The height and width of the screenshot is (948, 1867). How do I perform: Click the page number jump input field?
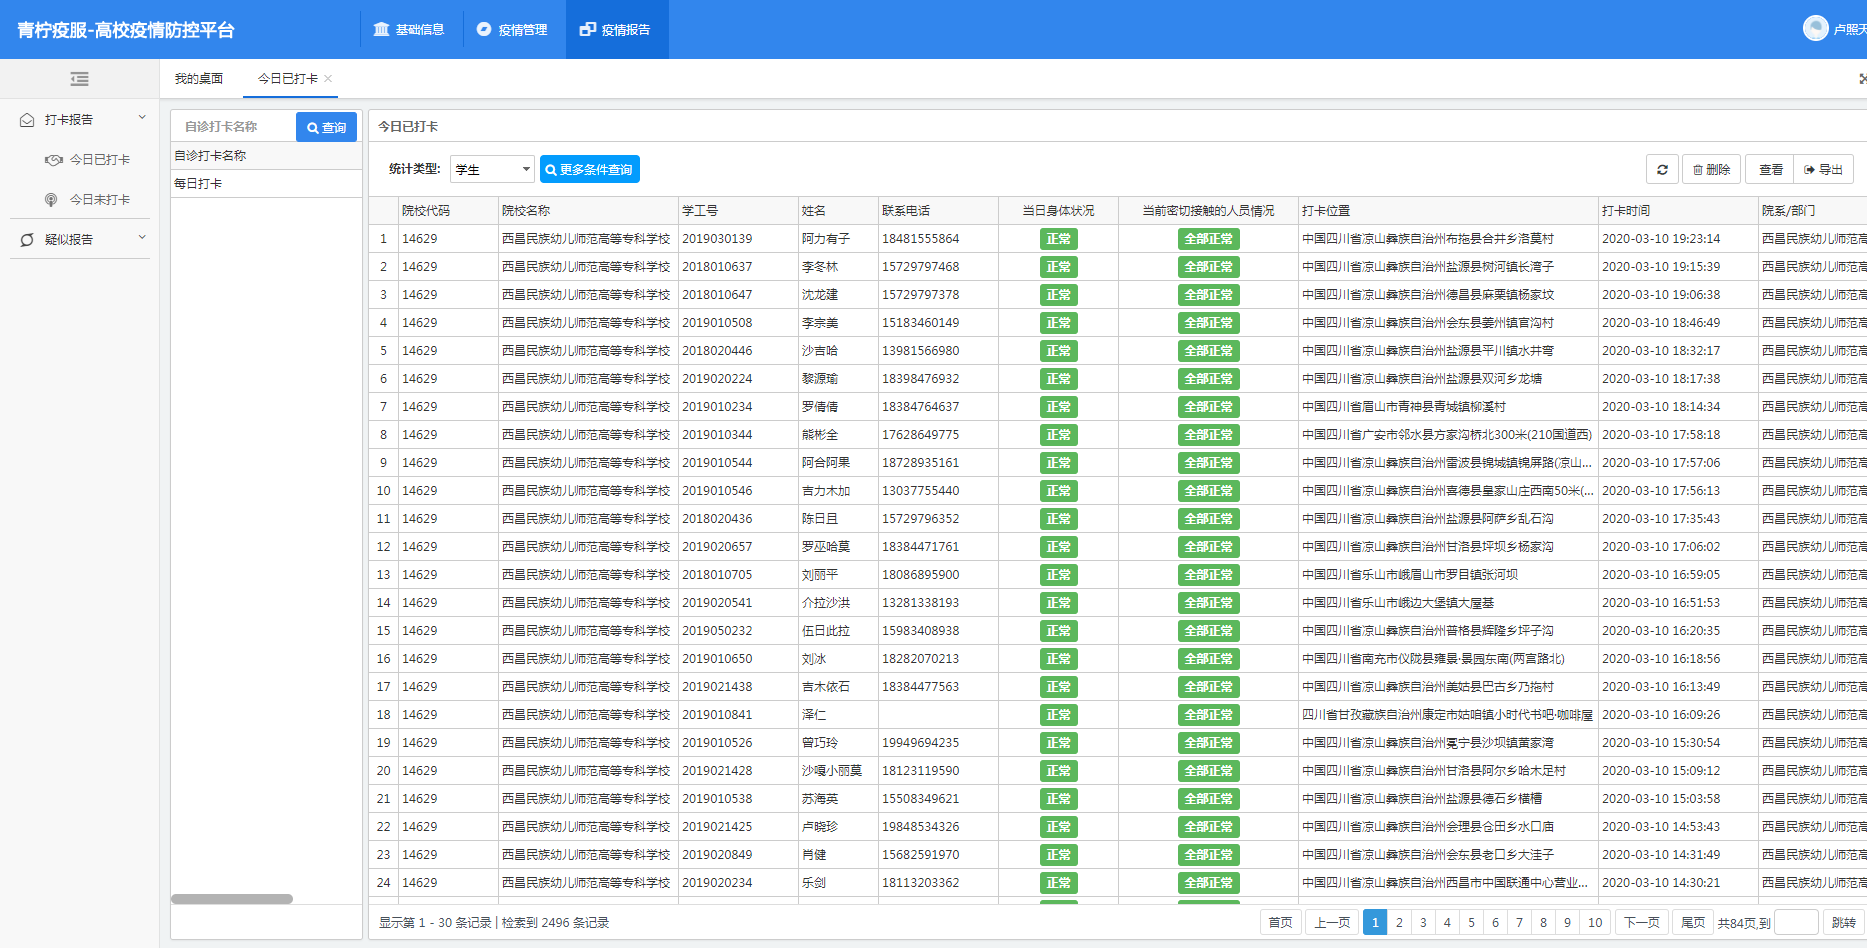pos(1795,923)
